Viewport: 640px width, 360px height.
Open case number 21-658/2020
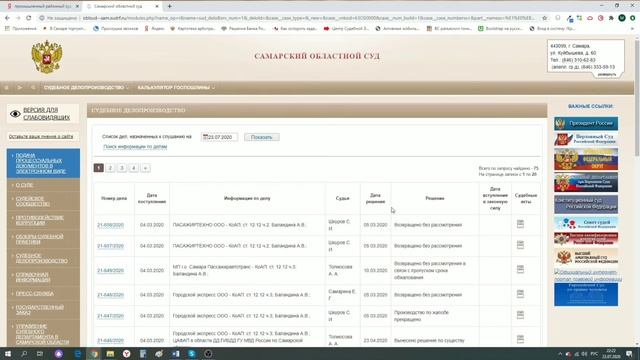[110, 225]
